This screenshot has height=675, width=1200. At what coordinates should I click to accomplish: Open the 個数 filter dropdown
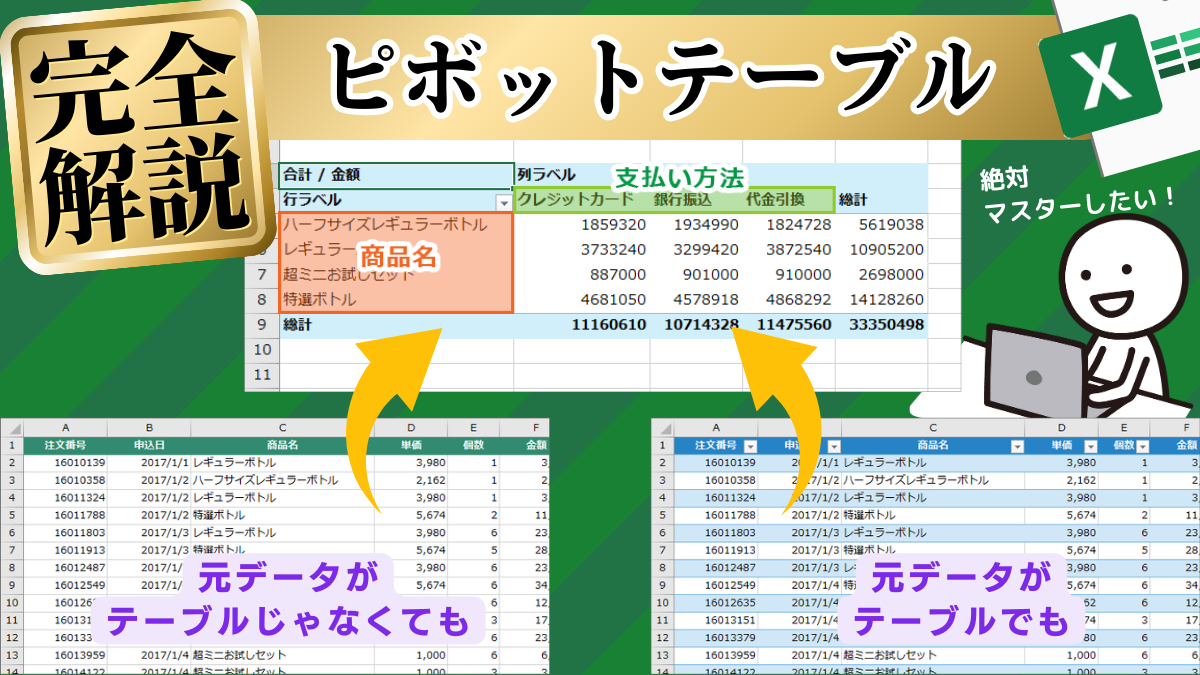[1142, 444]
